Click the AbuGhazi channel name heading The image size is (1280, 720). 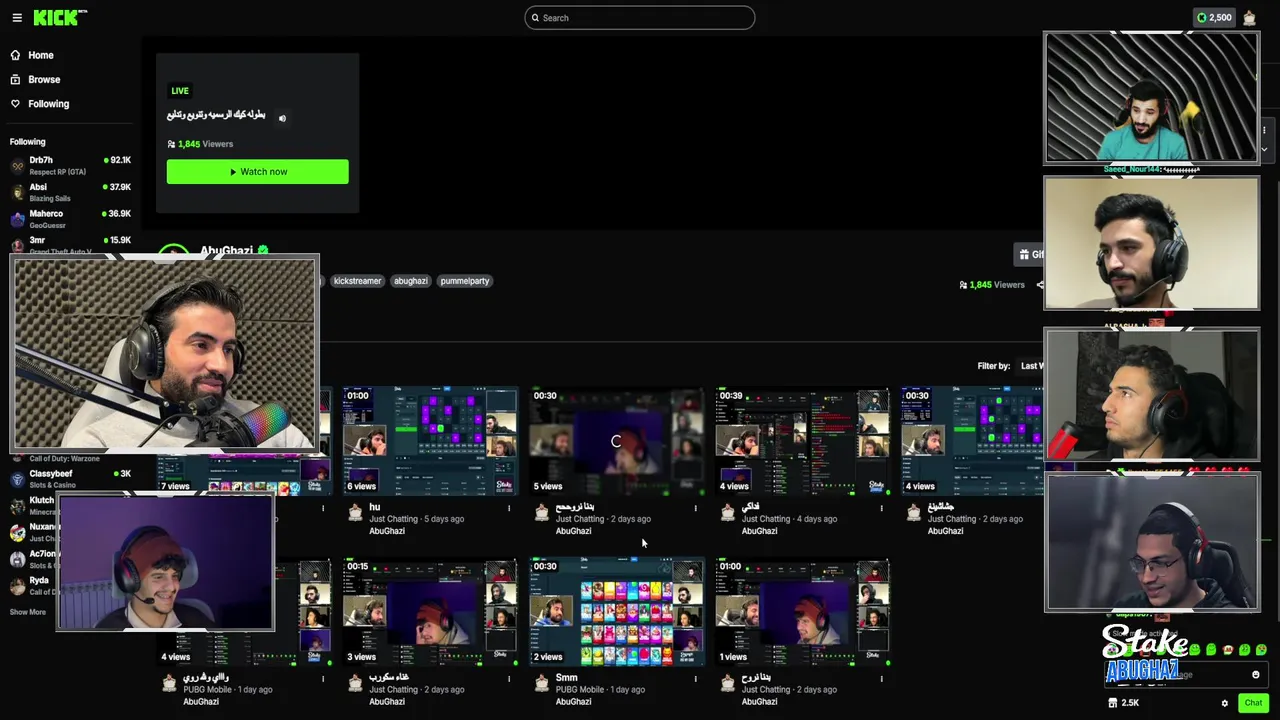pyautogui.click(x=226, y=250)
